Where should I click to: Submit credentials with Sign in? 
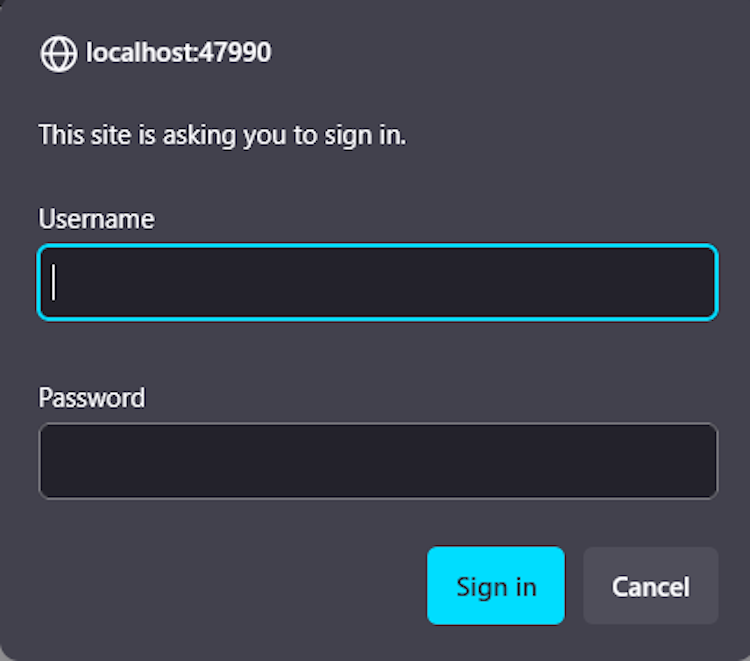click(x=495, y=586)
